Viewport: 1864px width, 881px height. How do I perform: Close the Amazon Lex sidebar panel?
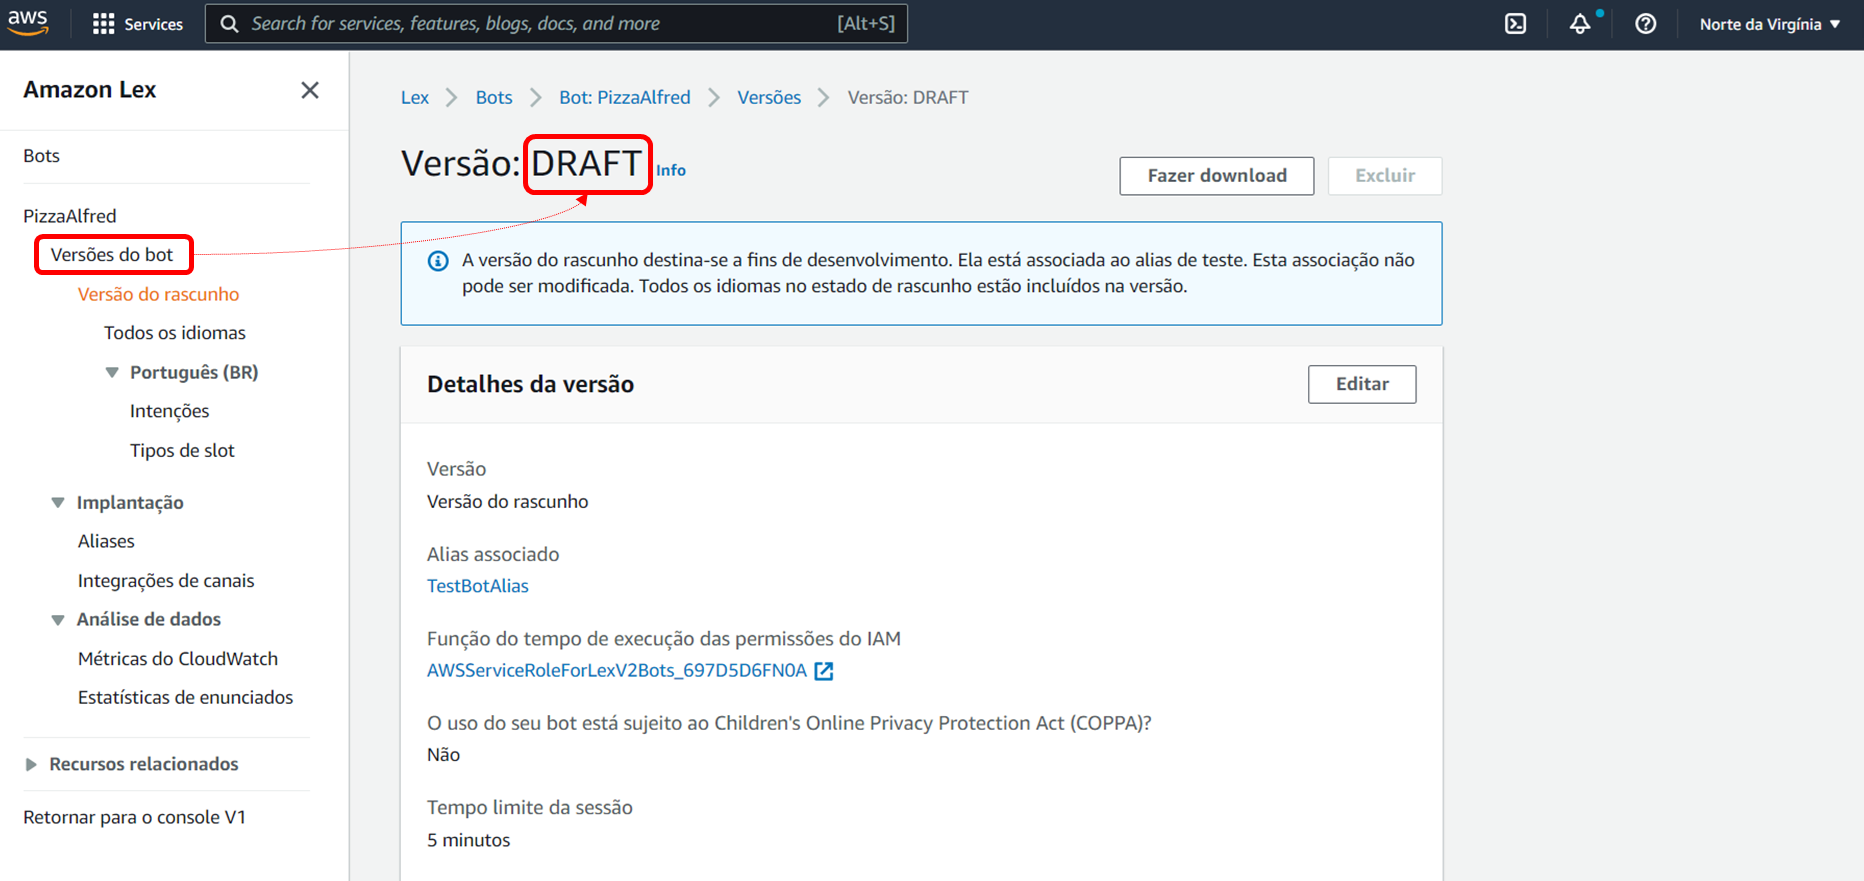tap(310, 90)
